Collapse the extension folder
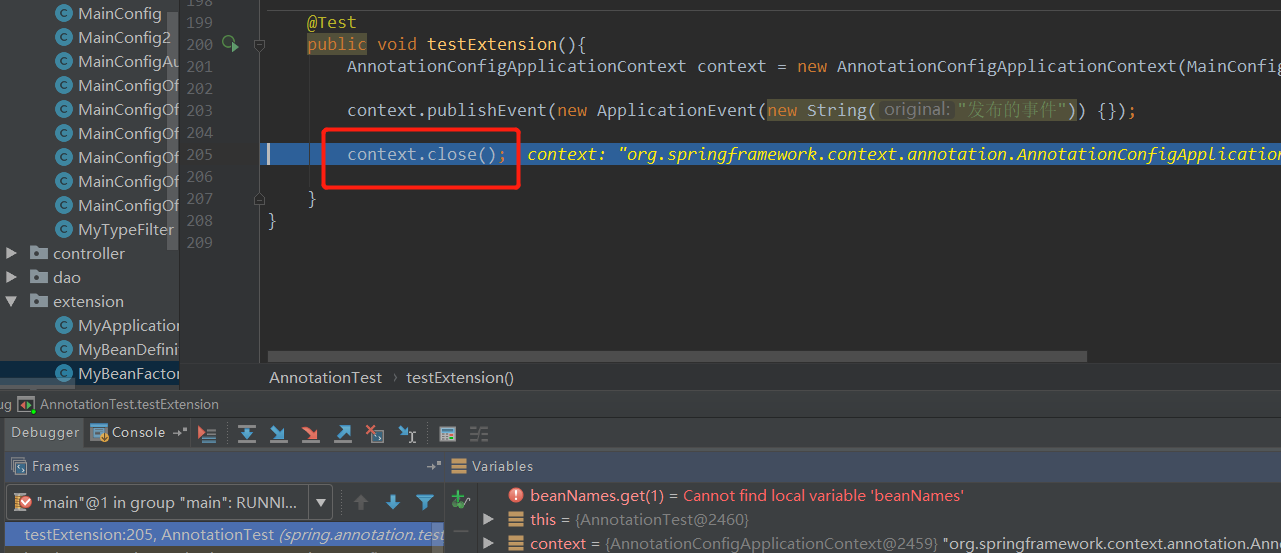This screenshot has width=1281, height=553. coord(12,301)
